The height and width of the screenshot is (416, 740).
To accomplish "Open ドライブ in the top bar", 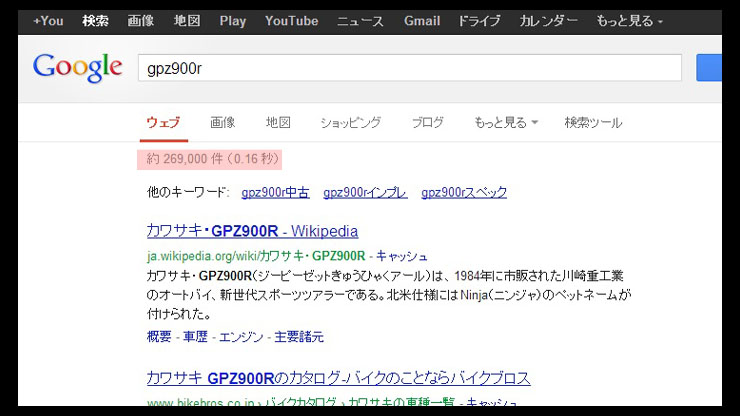I will click(479, 21).
